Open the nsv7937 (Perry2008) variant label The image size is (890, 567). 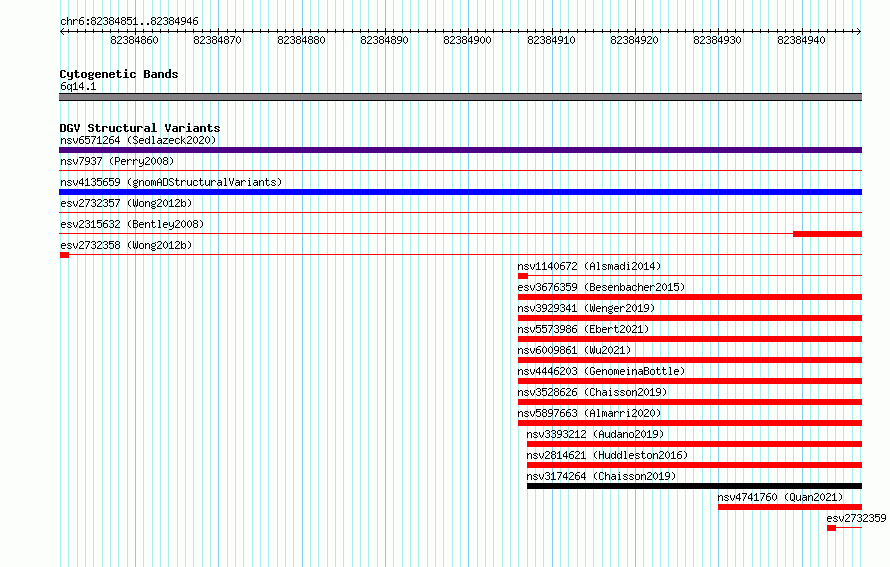click(x=117, y=161)
